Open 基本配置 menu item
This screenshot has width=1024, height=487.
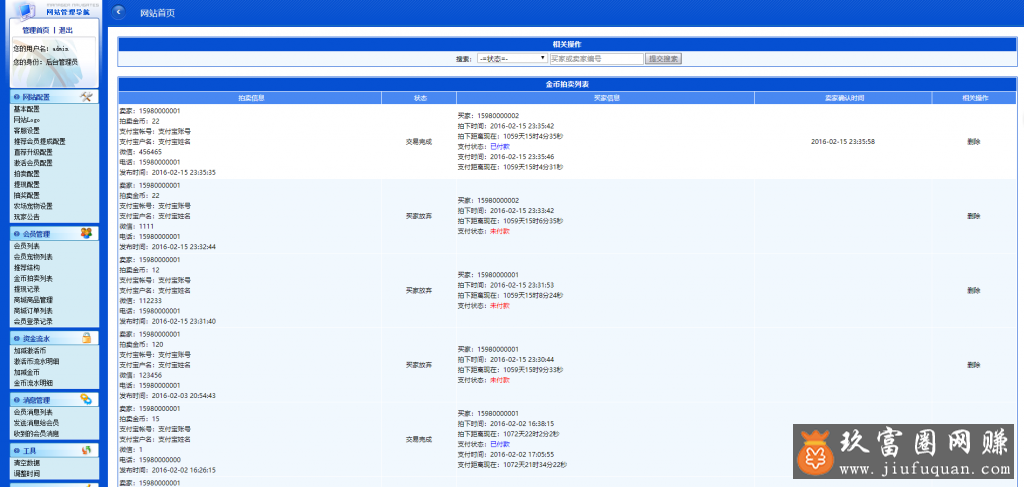click(27, 109)
